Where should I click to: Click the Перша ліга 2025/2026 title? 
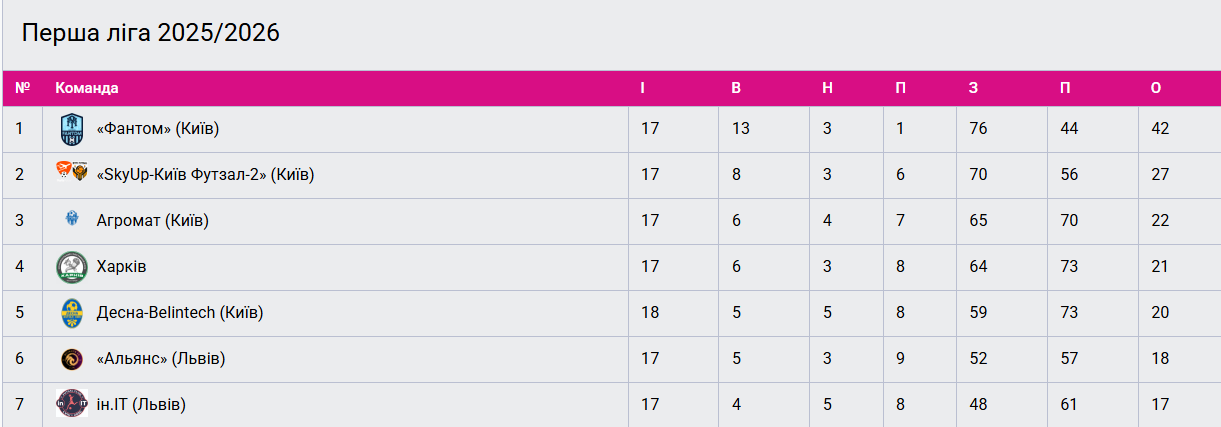click(x=151, y=33)
